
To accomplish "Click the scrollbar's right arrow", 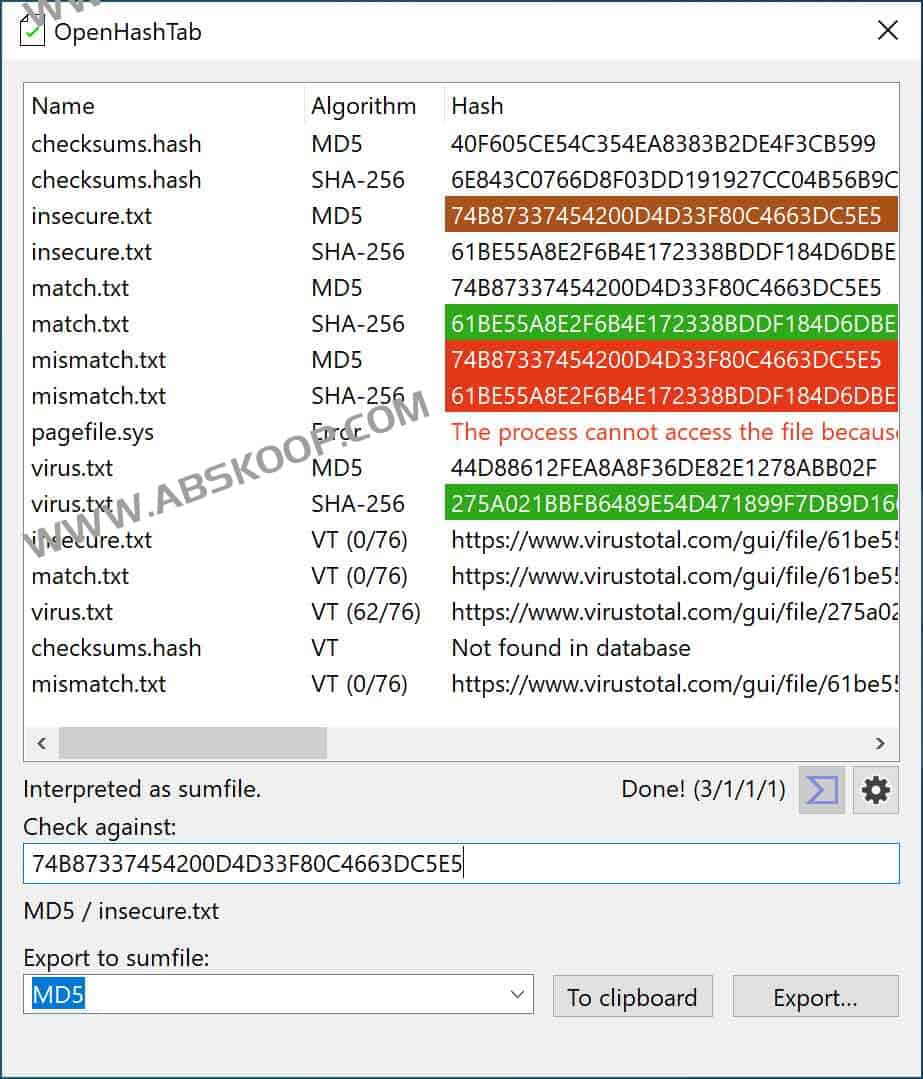I will [881, 743].
